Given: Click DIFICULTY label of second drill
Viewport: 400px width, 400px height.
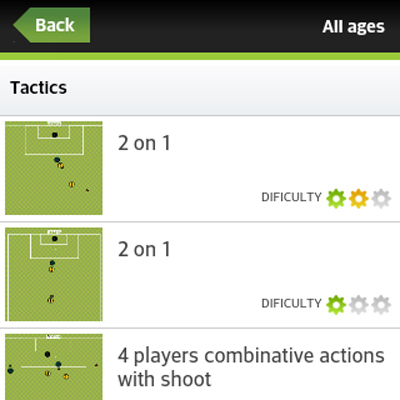Looking at the screenshot, I should pyautogui.click(x=291, y=303).
